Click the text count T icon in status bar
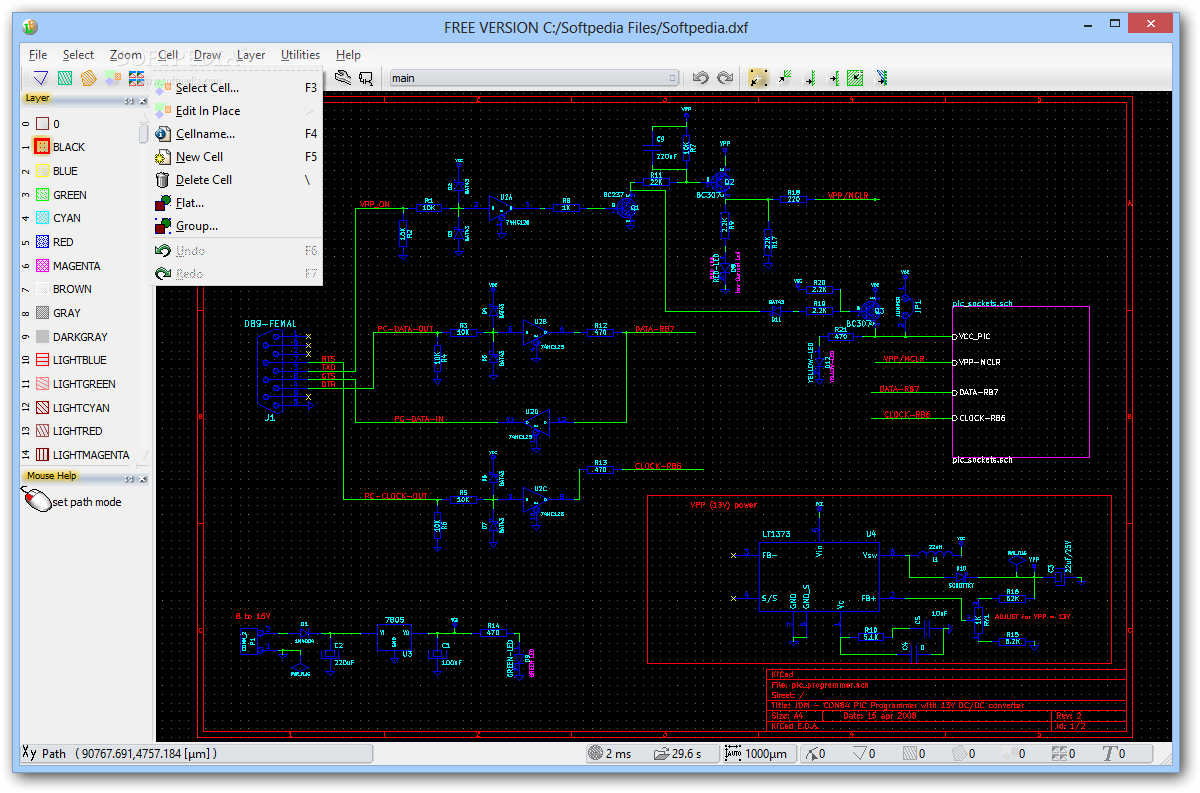Screen dimensions: 1200x793 (1109, 753)
